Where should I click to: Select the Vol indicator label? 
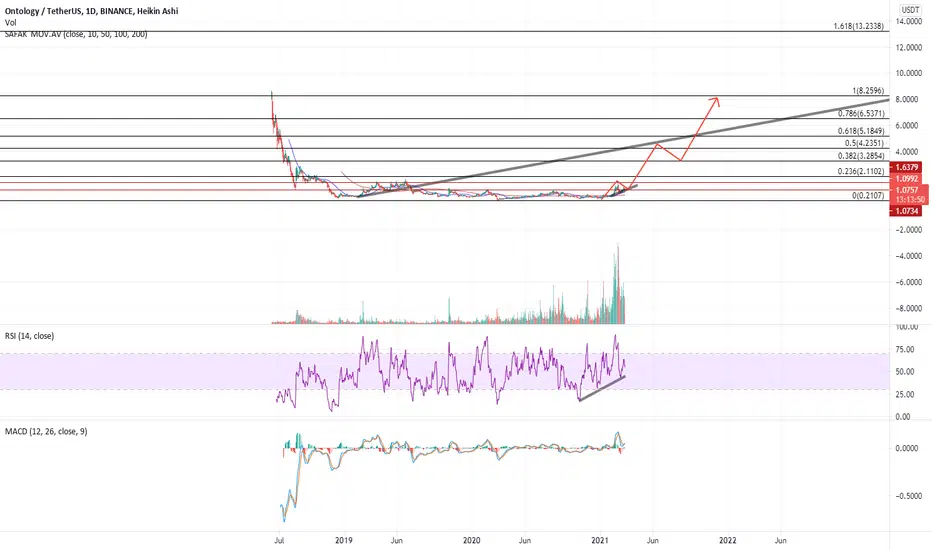tap(11, 23)
